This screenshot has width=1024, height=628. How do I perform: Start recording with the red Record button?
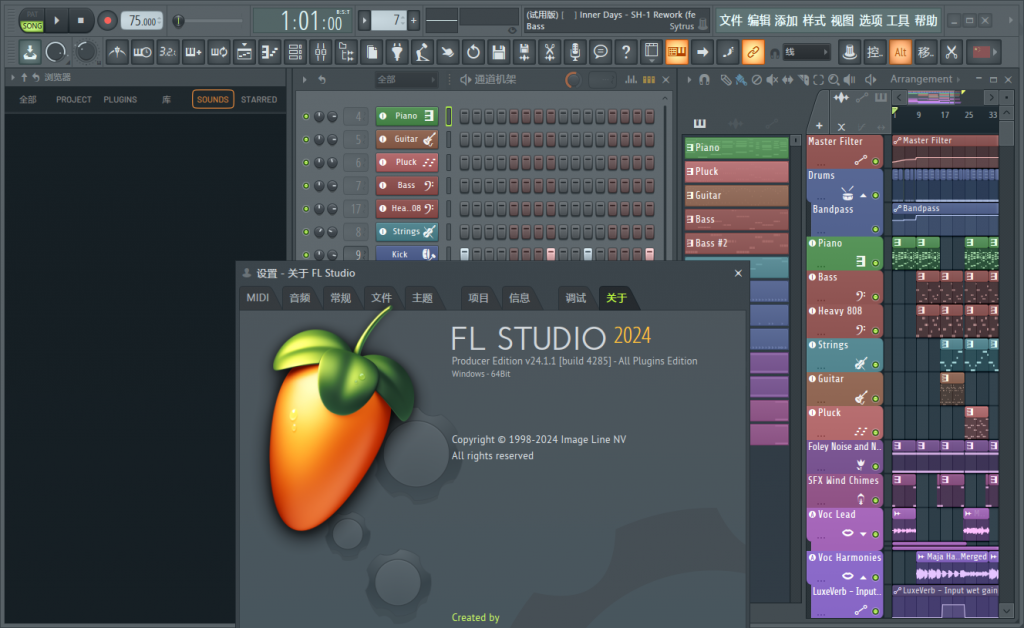[x=107, y=21]
